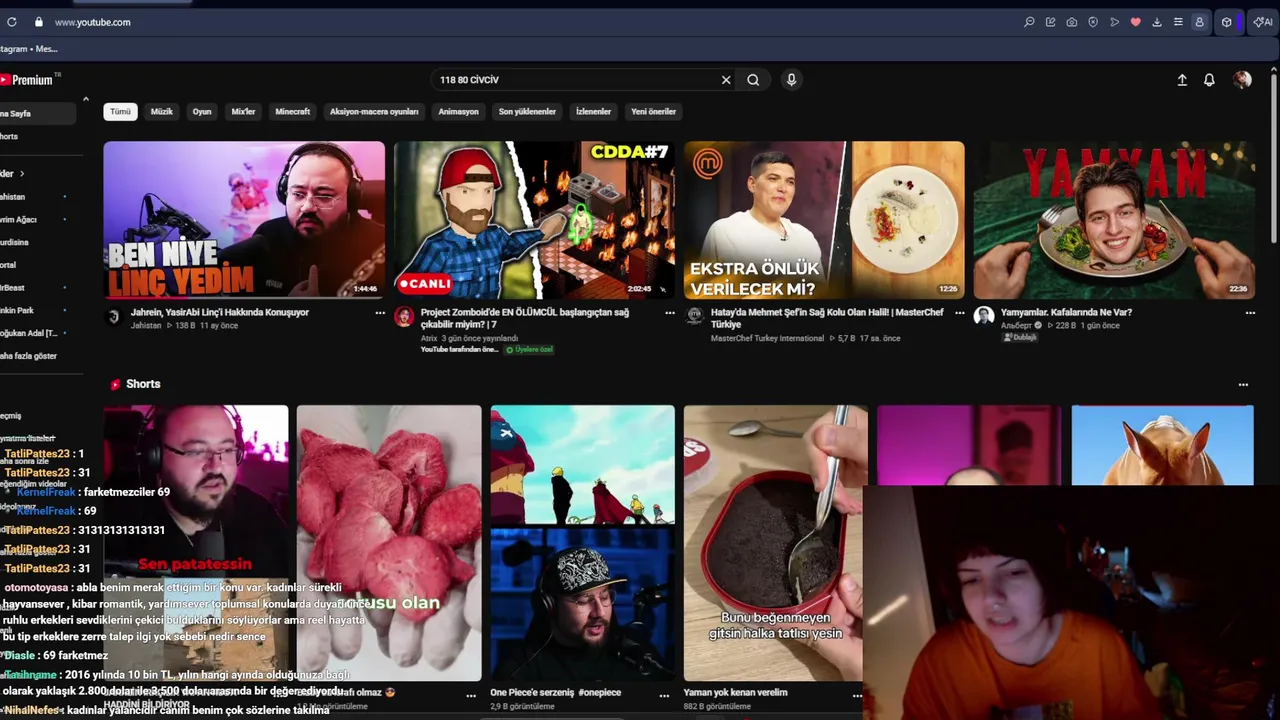Take a snapshot with the camera icon
Viewport: 1280px width, 720px height.
click(x=1072, y=22)
